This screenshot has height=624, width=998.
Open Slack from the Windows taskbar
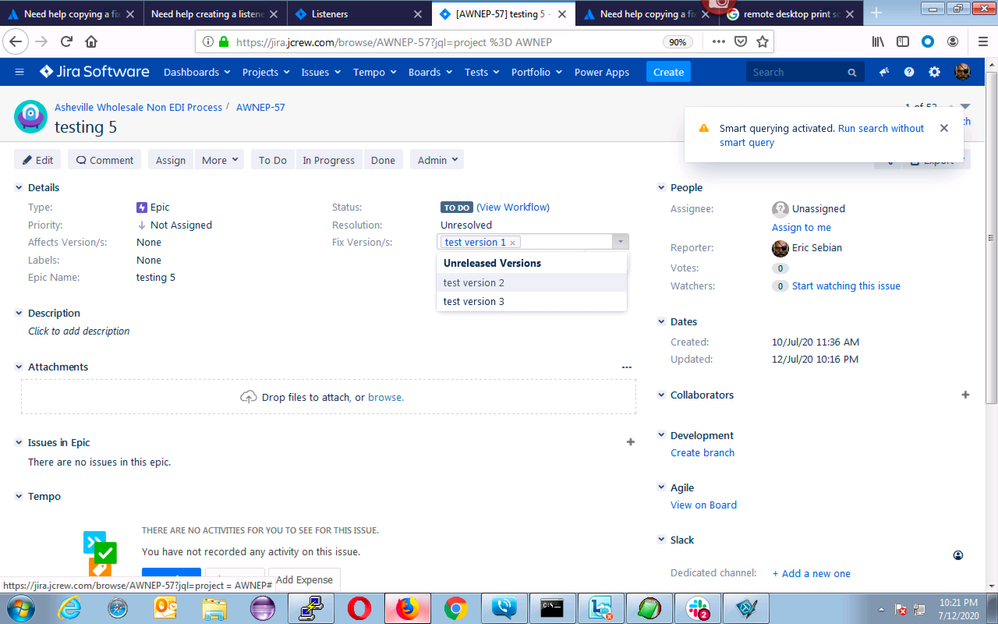tap(698, 608)
